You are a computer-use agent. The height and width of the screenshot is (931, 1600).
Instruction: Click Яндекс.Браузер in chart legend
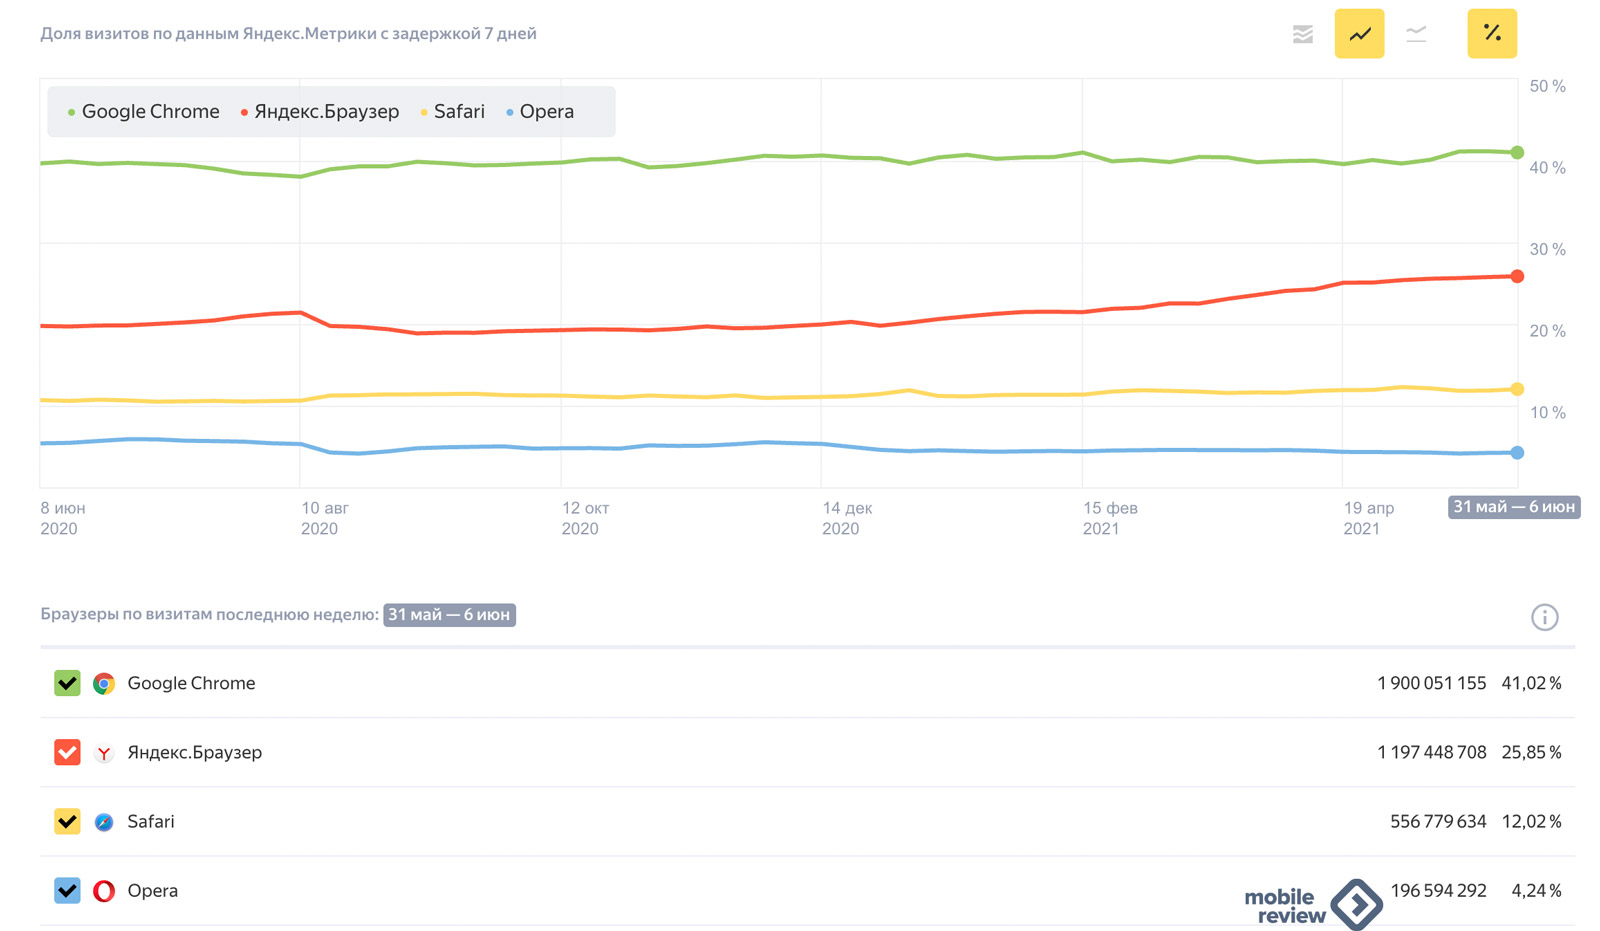(x=320, y=112)
